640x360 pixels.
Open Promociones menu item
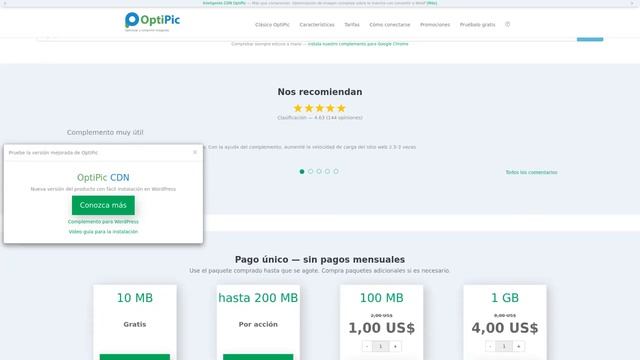[435, 25]
